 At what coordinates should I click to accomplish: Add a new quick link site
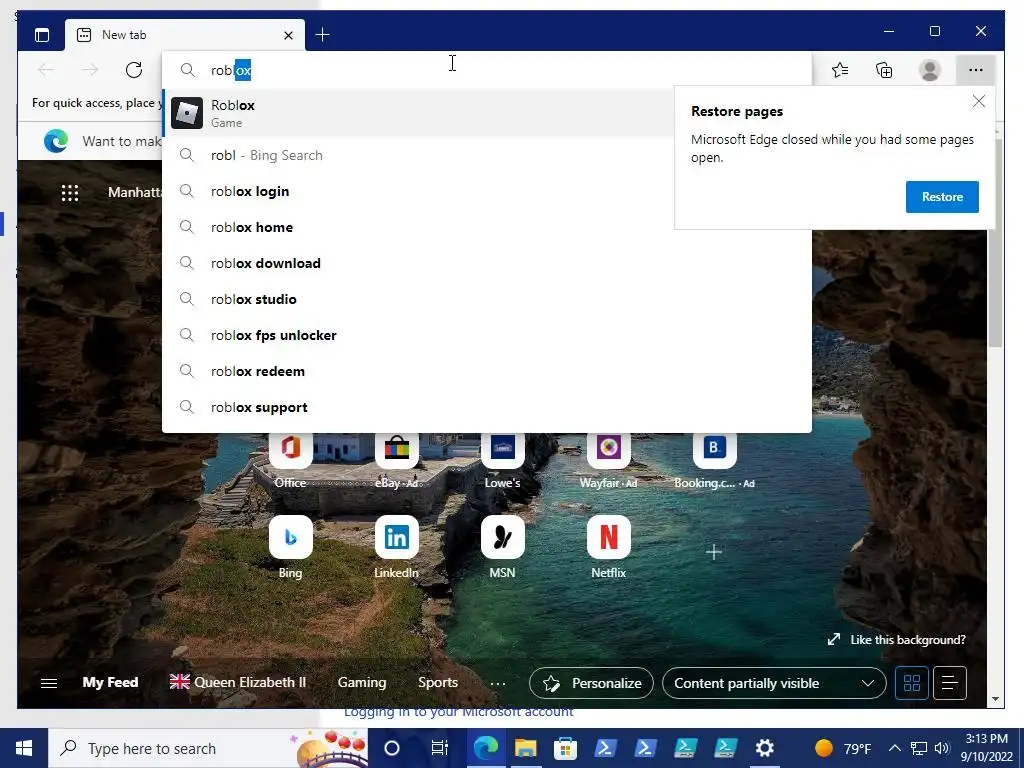tap(714, 552)
